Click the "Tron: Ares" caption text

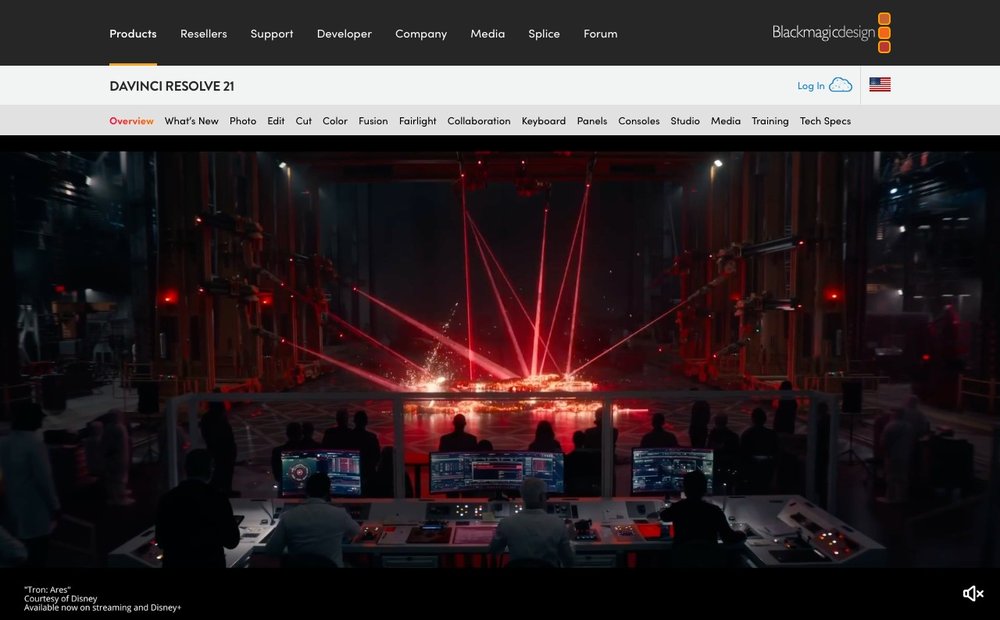[47, 590]
